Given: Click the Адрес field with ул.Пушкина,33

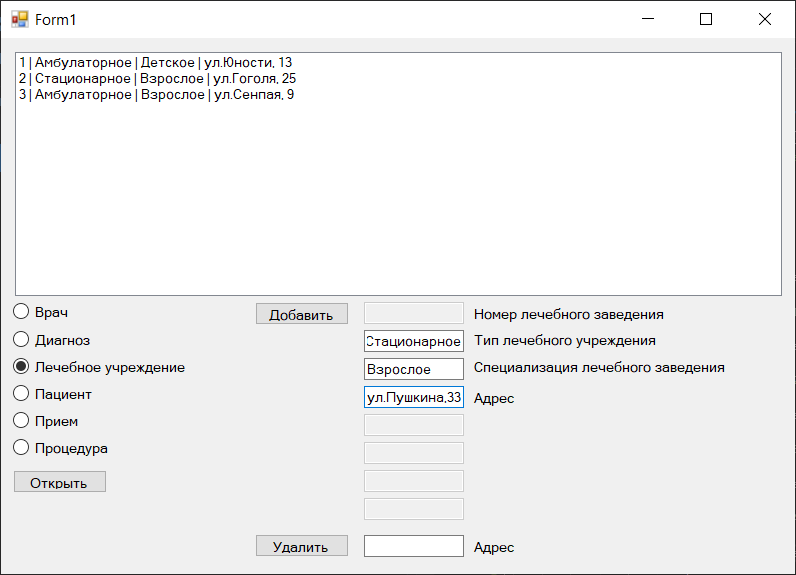Looking at the screenshot, I should (414, 397).
